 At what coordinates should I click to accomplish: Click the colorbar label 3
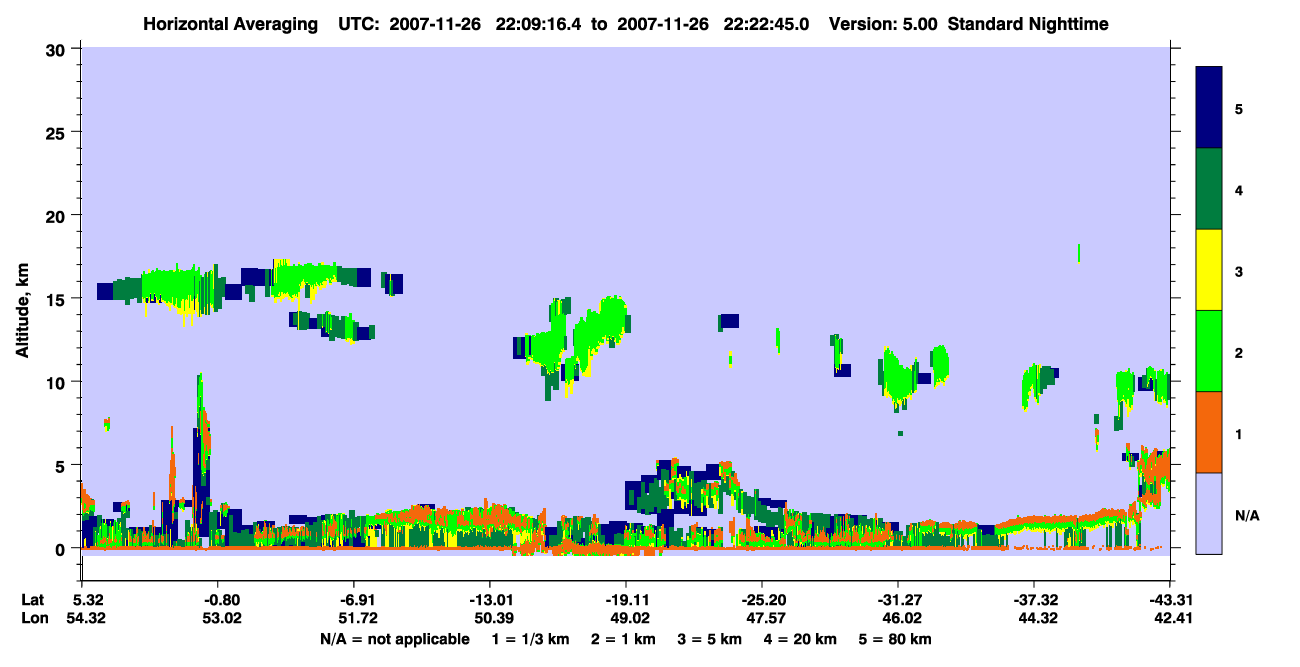pyautogui.click(x=1240, y=271)
